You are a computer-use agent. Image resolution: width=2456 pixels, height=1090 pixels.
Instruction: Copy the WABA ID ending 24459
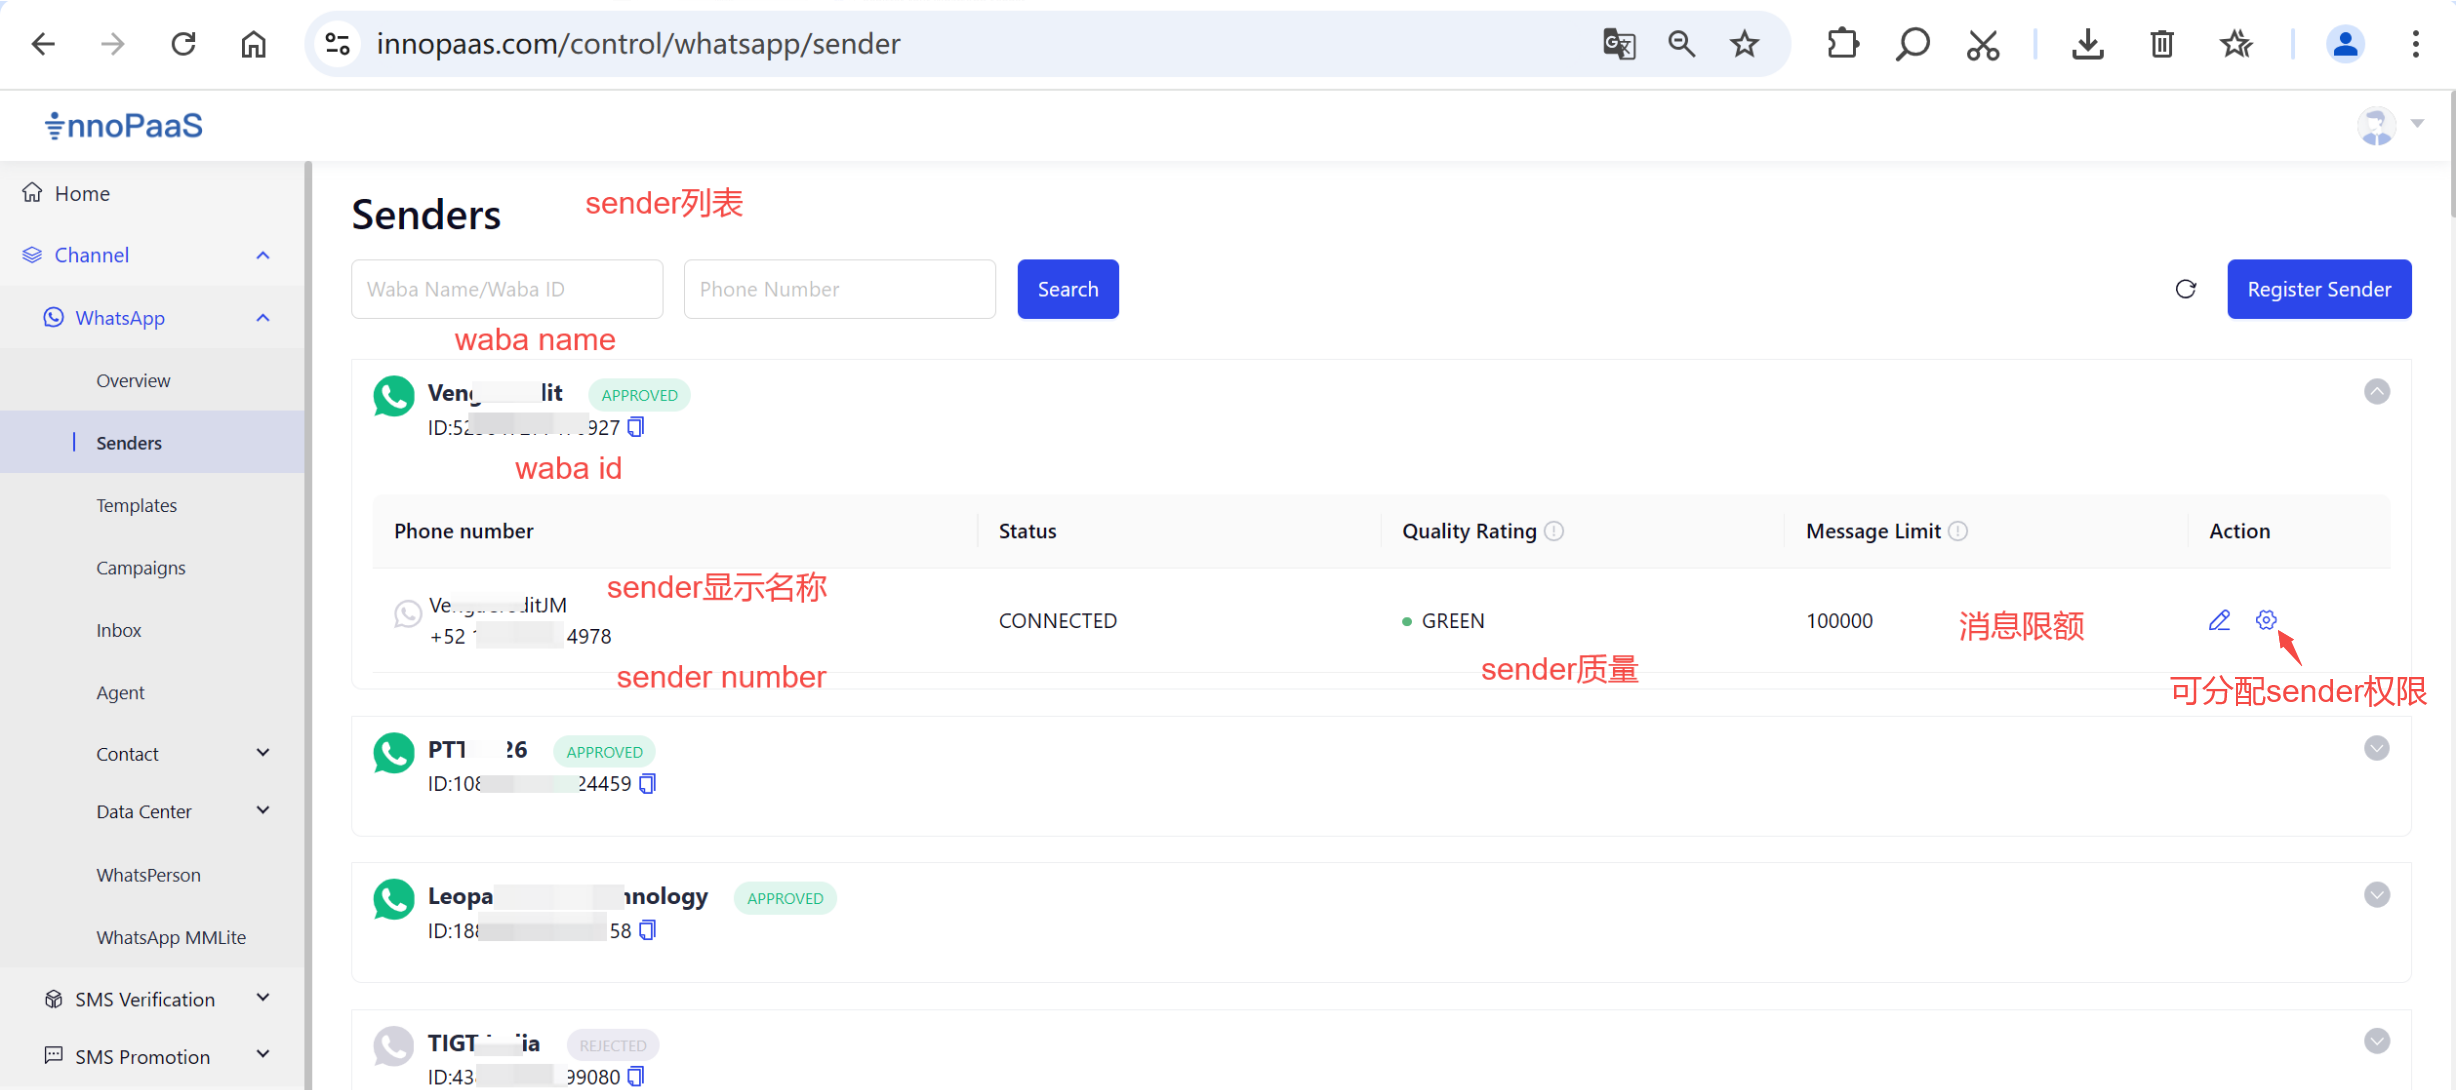[x=648, y=783]
